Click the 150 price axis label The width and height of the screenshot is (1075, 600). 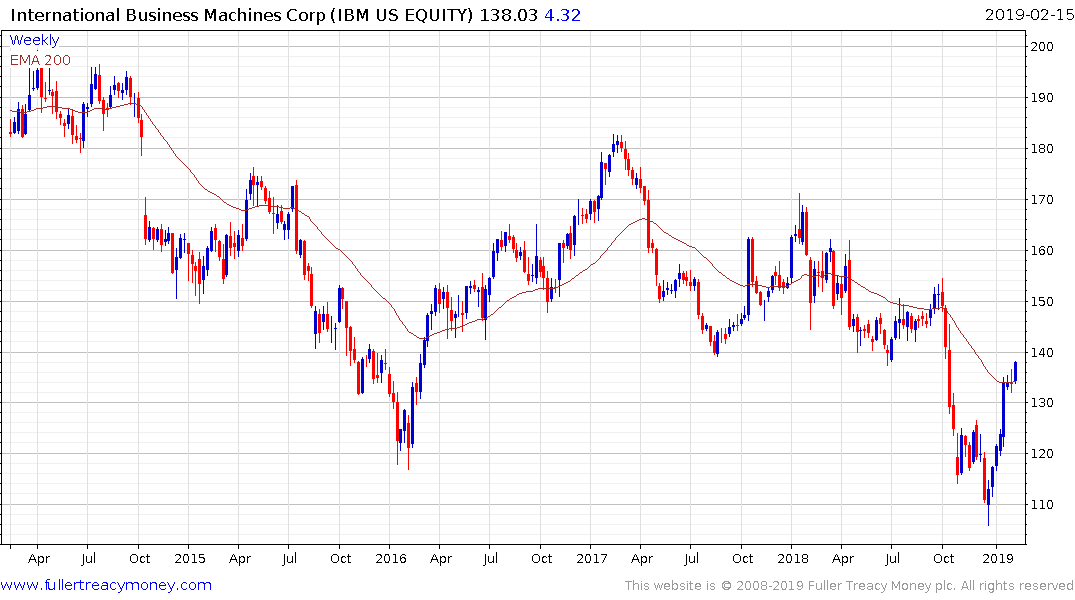pos(1041,301)
